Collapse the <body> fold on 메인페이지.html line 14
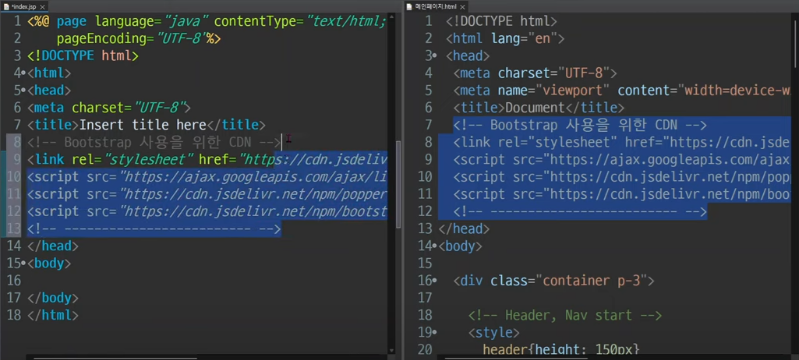 [435, 247]
